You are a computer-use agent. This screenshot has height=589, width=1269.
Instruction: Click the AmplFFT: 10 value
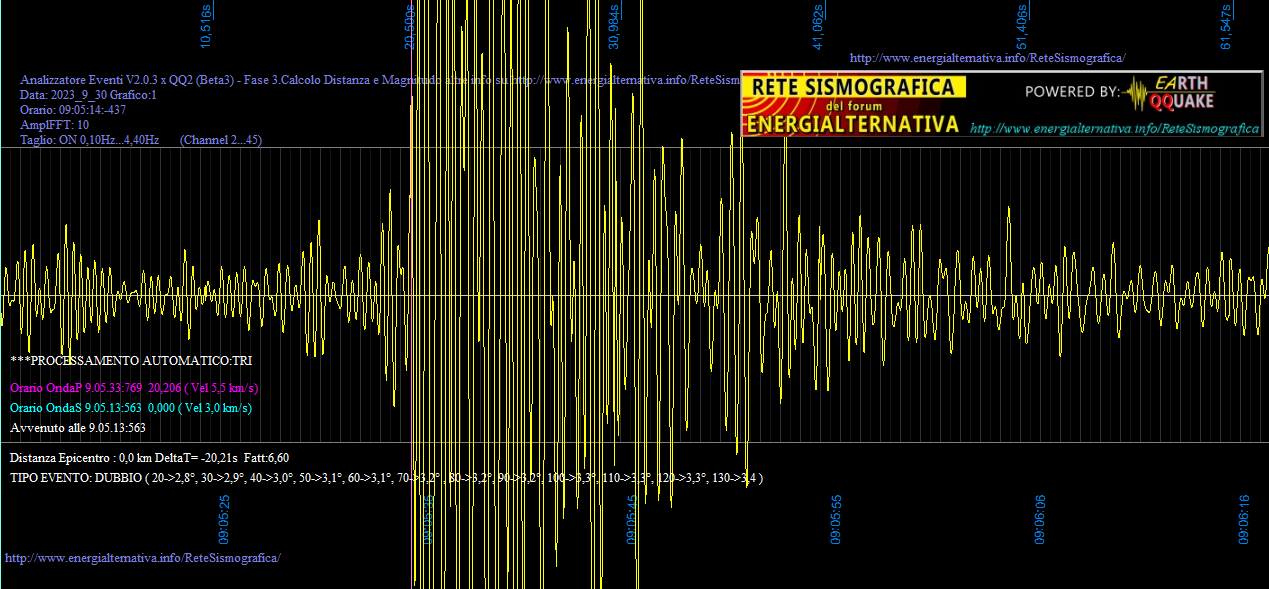click(x=55, y=124)
